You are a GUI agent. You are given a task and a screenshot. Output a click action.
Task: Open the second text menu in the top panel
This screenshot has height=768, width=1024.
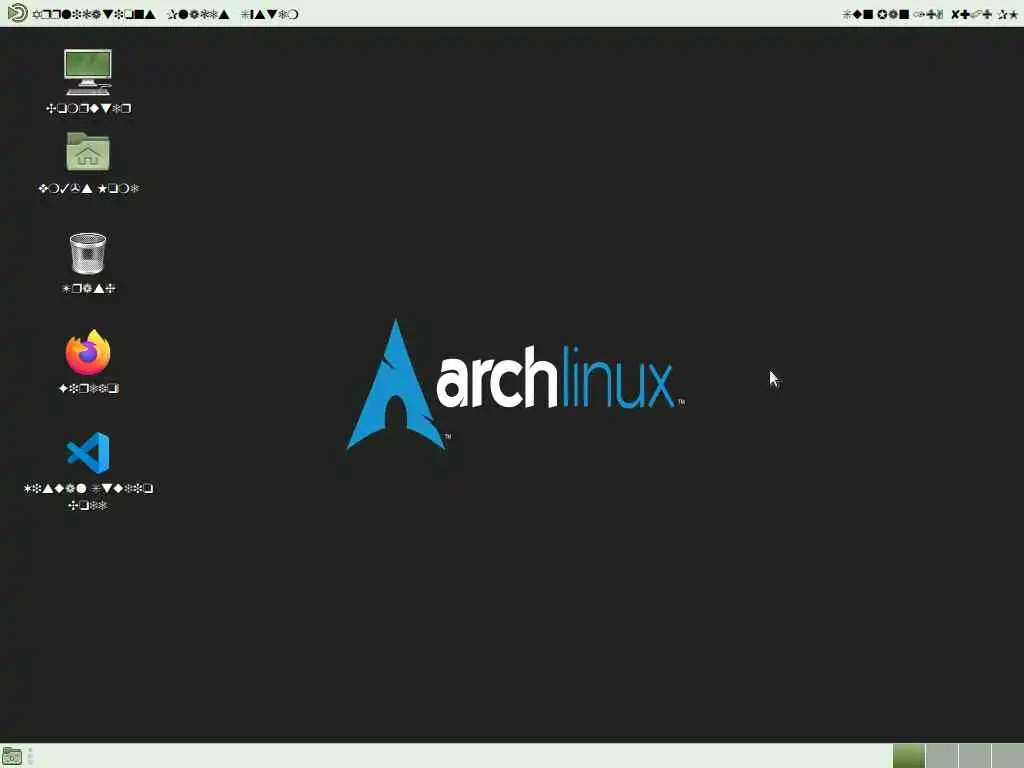pyautogui.click(x=198, y=14)
